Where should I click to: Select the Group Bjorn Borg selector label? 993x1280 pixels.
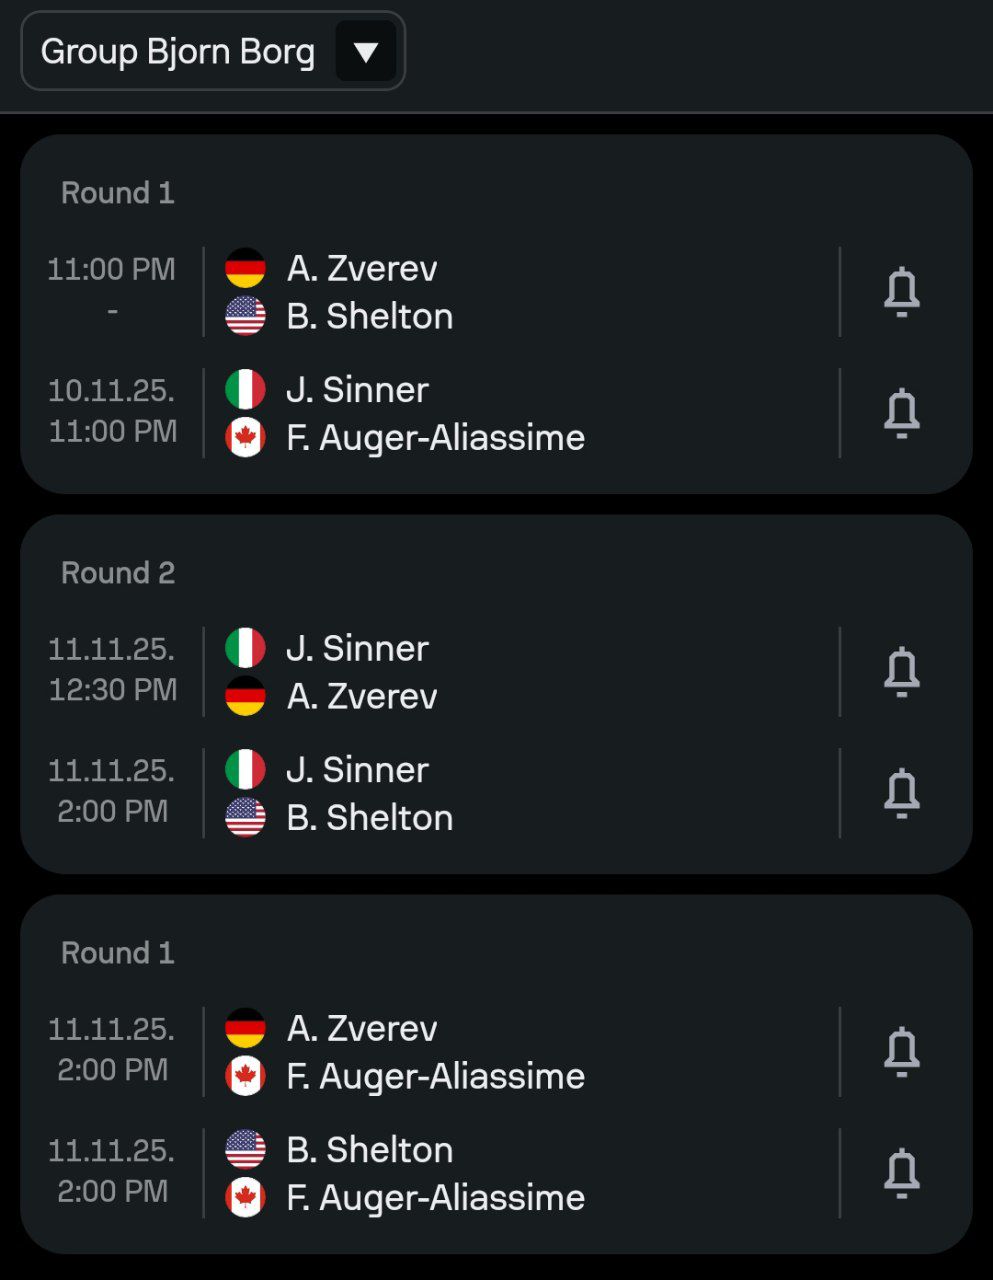tap(177, 51)
